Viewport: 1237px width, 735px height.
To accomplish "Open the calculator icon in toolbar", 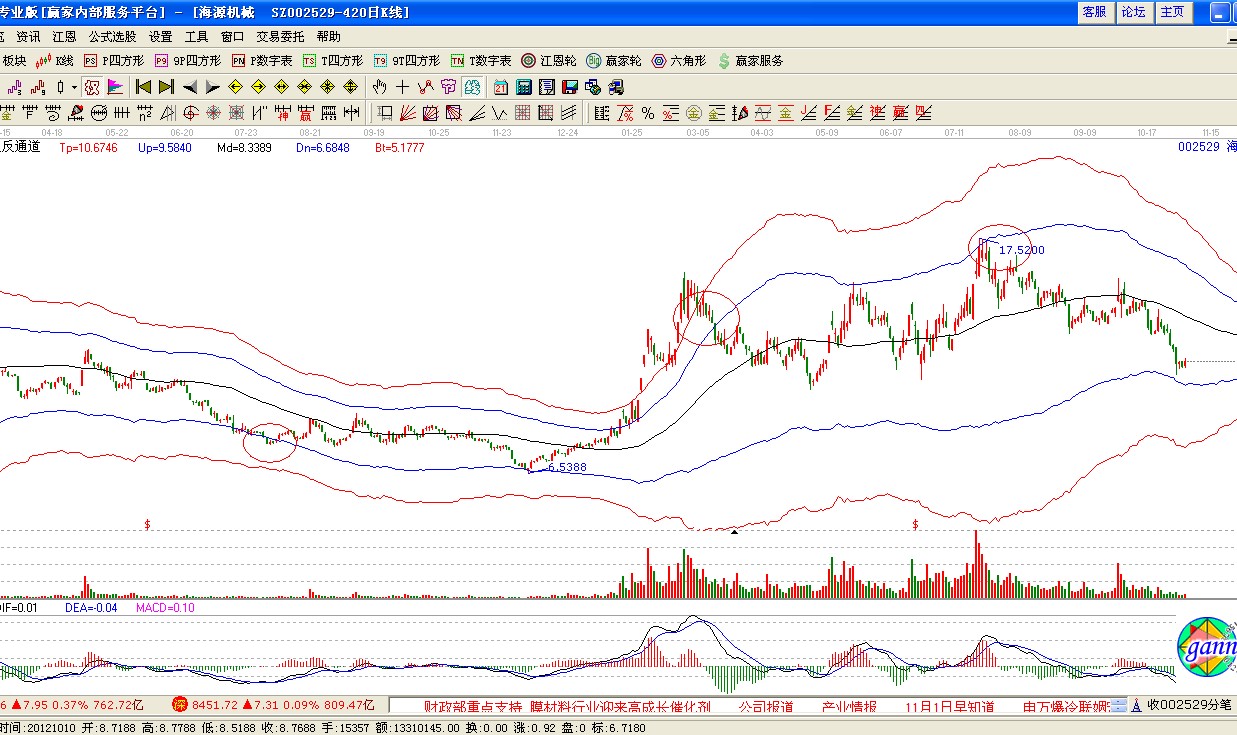I will click(x=523, y=87).
